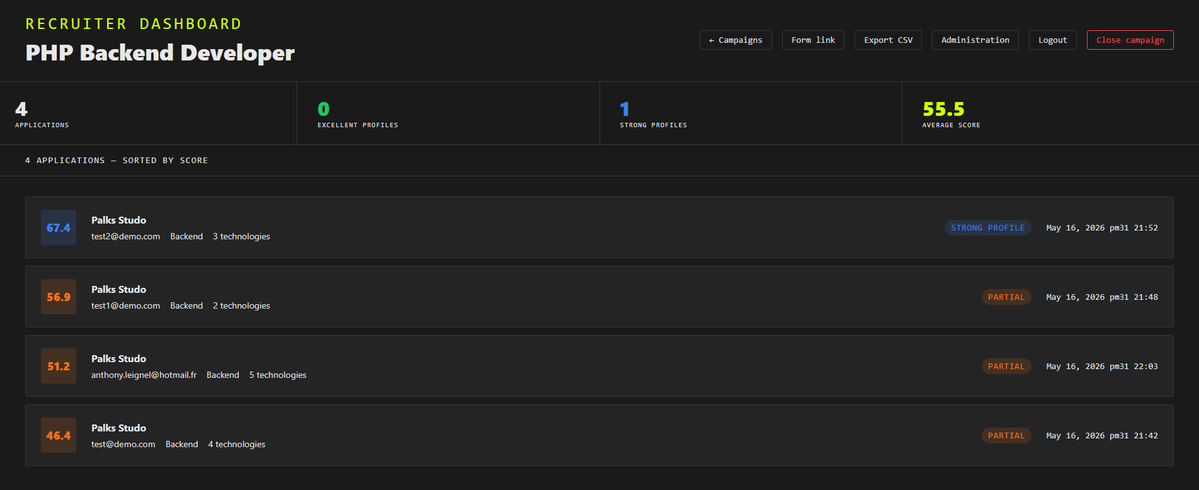Click the email test2@demo.com
This screenshot has height=490, width=1199.
(125, 237)
